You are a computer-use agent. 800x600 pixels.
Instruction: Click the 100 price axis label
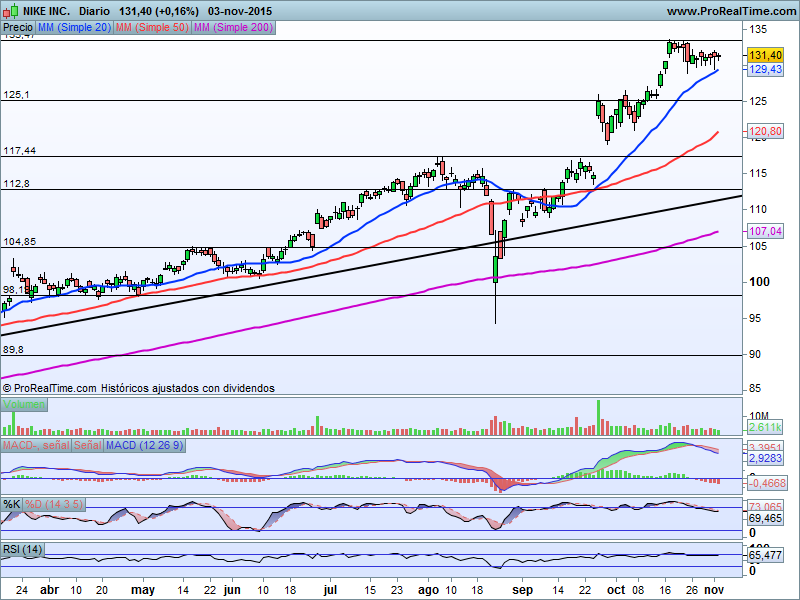[x=759, y=282]
